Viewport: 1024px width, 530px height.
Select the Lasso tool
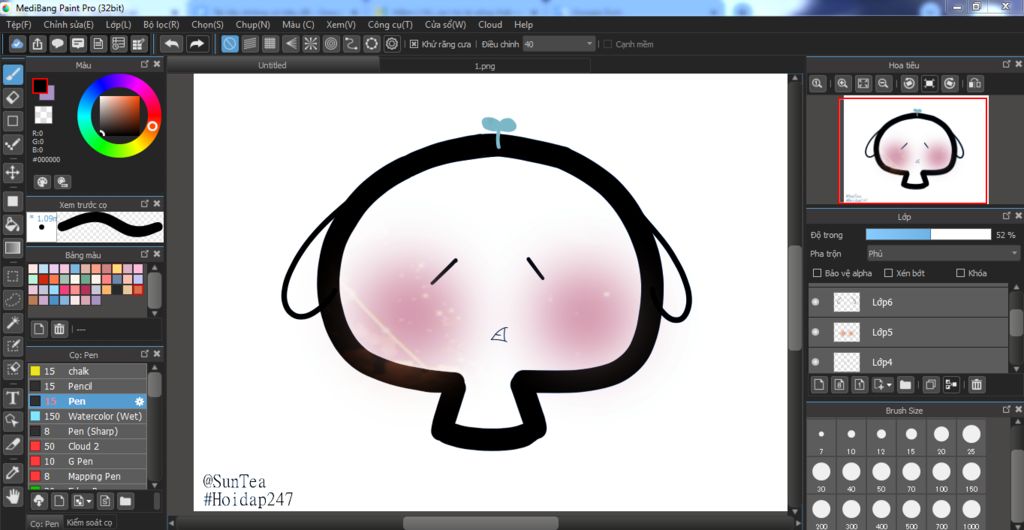point(12,300)
